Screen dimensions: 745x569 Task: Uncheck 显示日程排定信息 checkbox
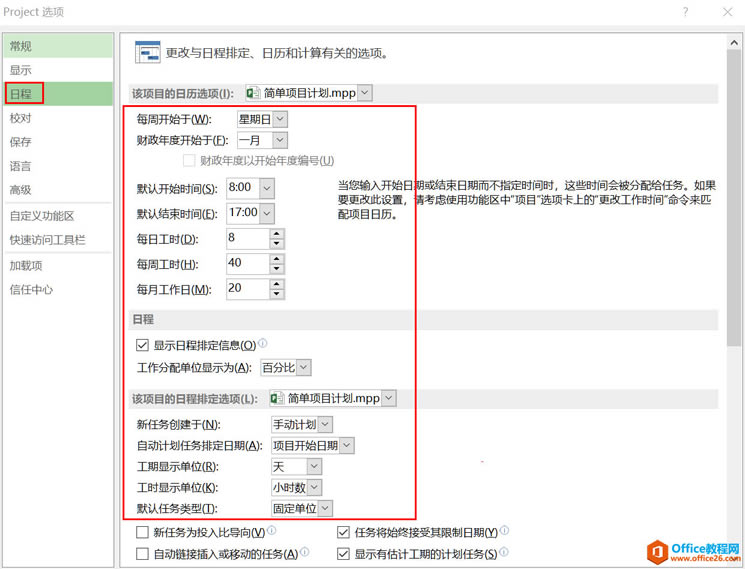[142, 345]
